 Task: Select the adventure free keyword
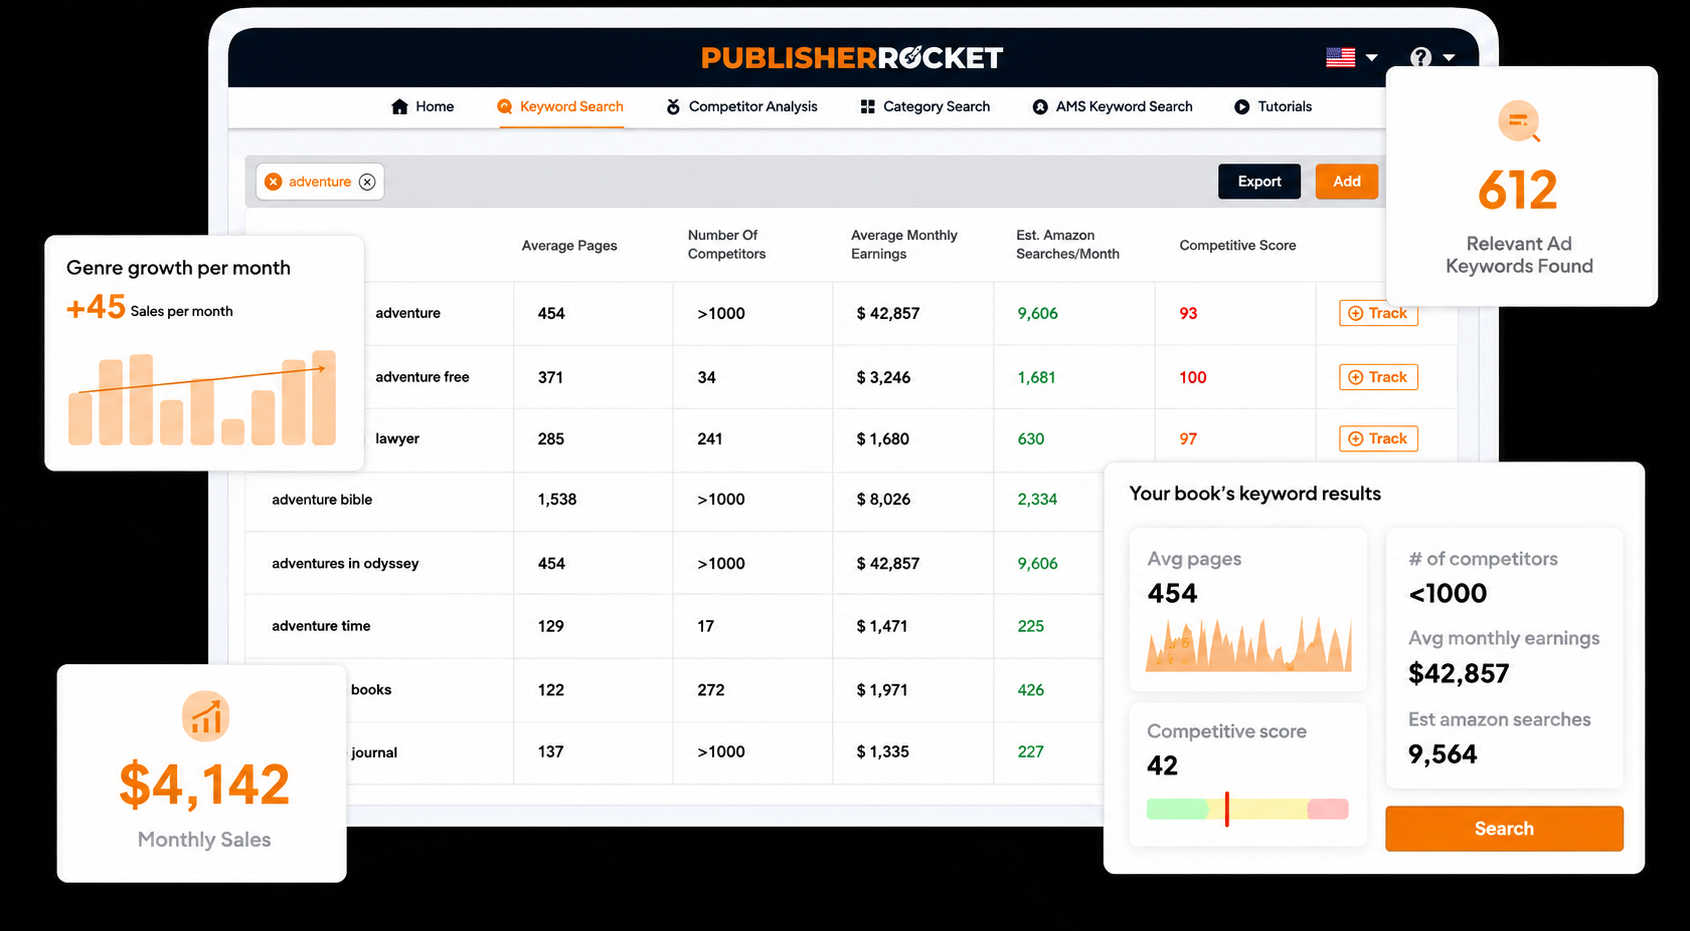click(422, 377)
